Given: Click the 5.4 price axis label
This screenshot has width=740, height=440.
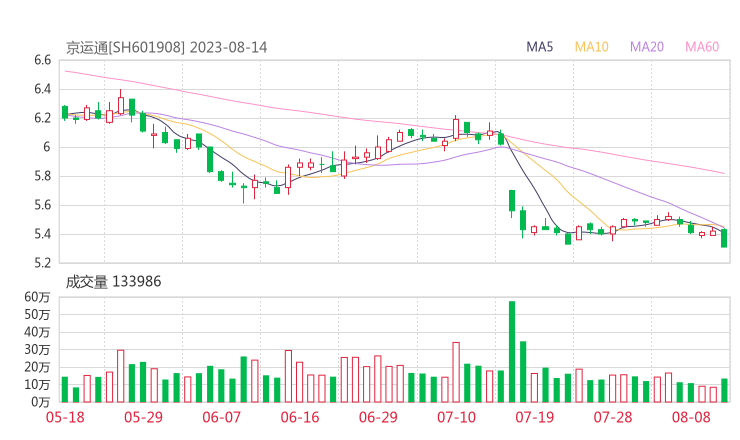Looking at the screenshot, I should (42, 234).
